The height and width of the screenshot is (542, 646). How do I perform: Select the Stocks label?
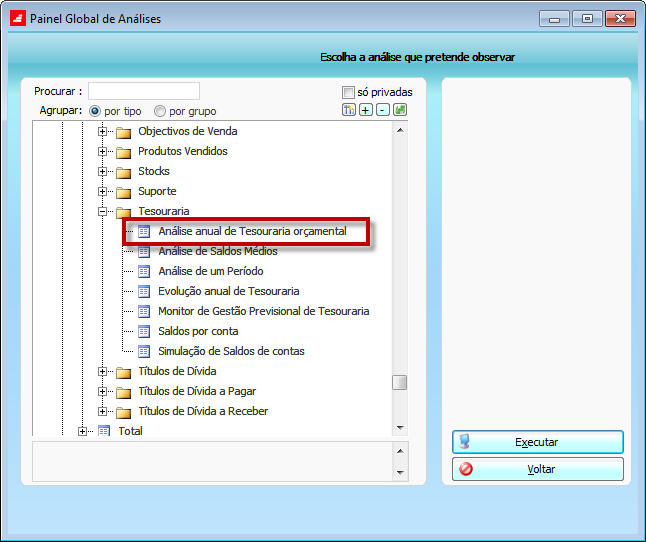[x=154, y=171]
